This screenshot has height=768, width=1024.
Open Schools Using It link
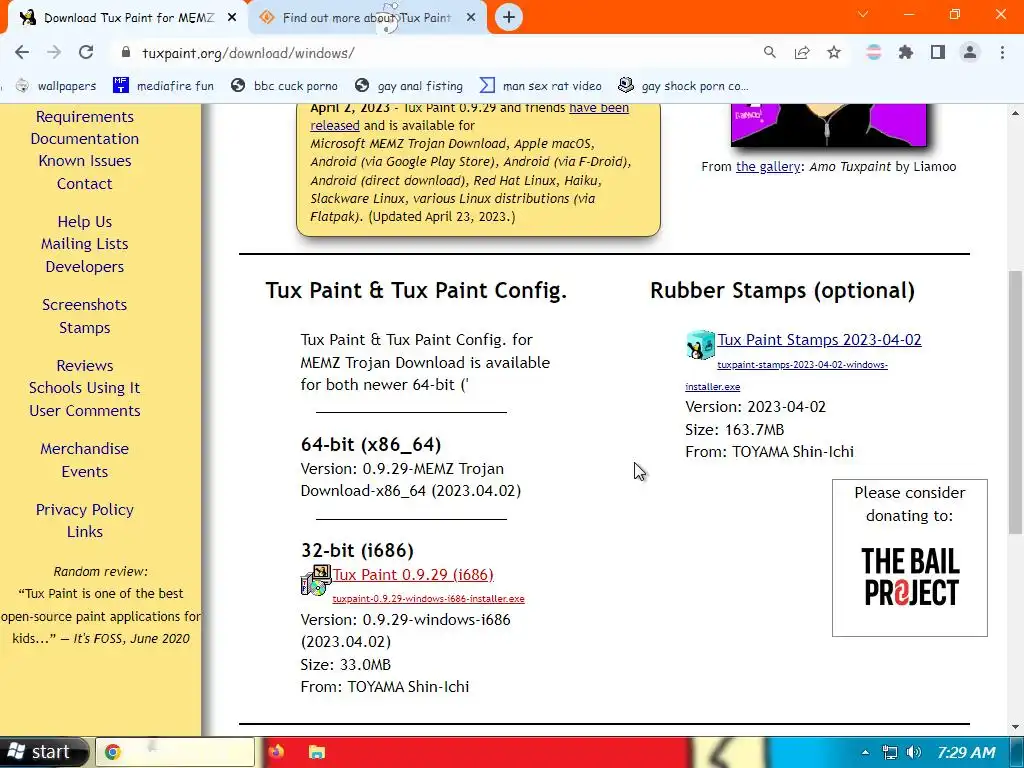pyautogui.click(x=85, y=387)
